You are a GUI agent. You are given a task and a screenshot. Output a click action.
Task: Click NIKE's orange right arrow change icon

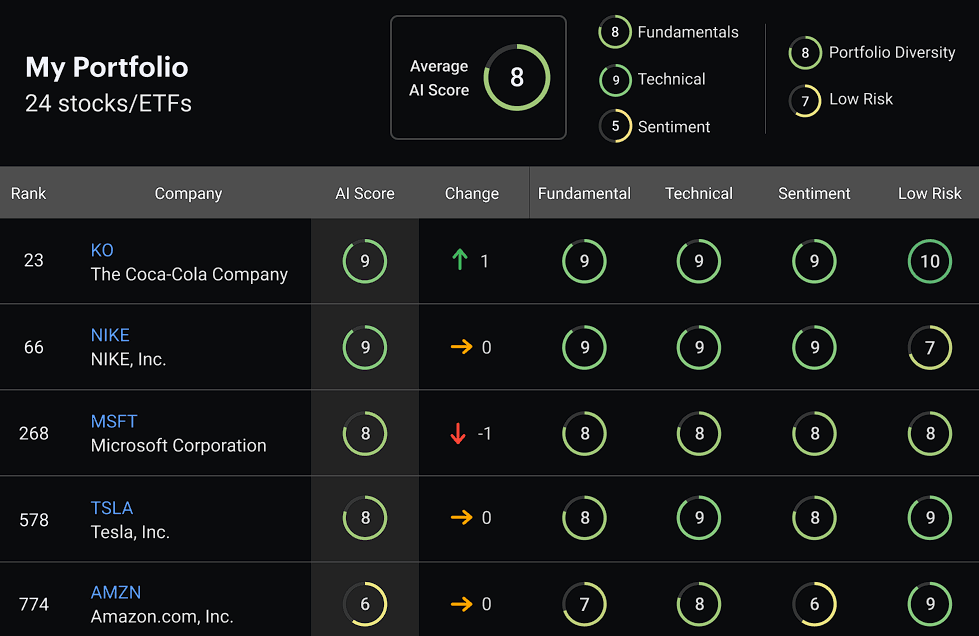pos(461,346)
